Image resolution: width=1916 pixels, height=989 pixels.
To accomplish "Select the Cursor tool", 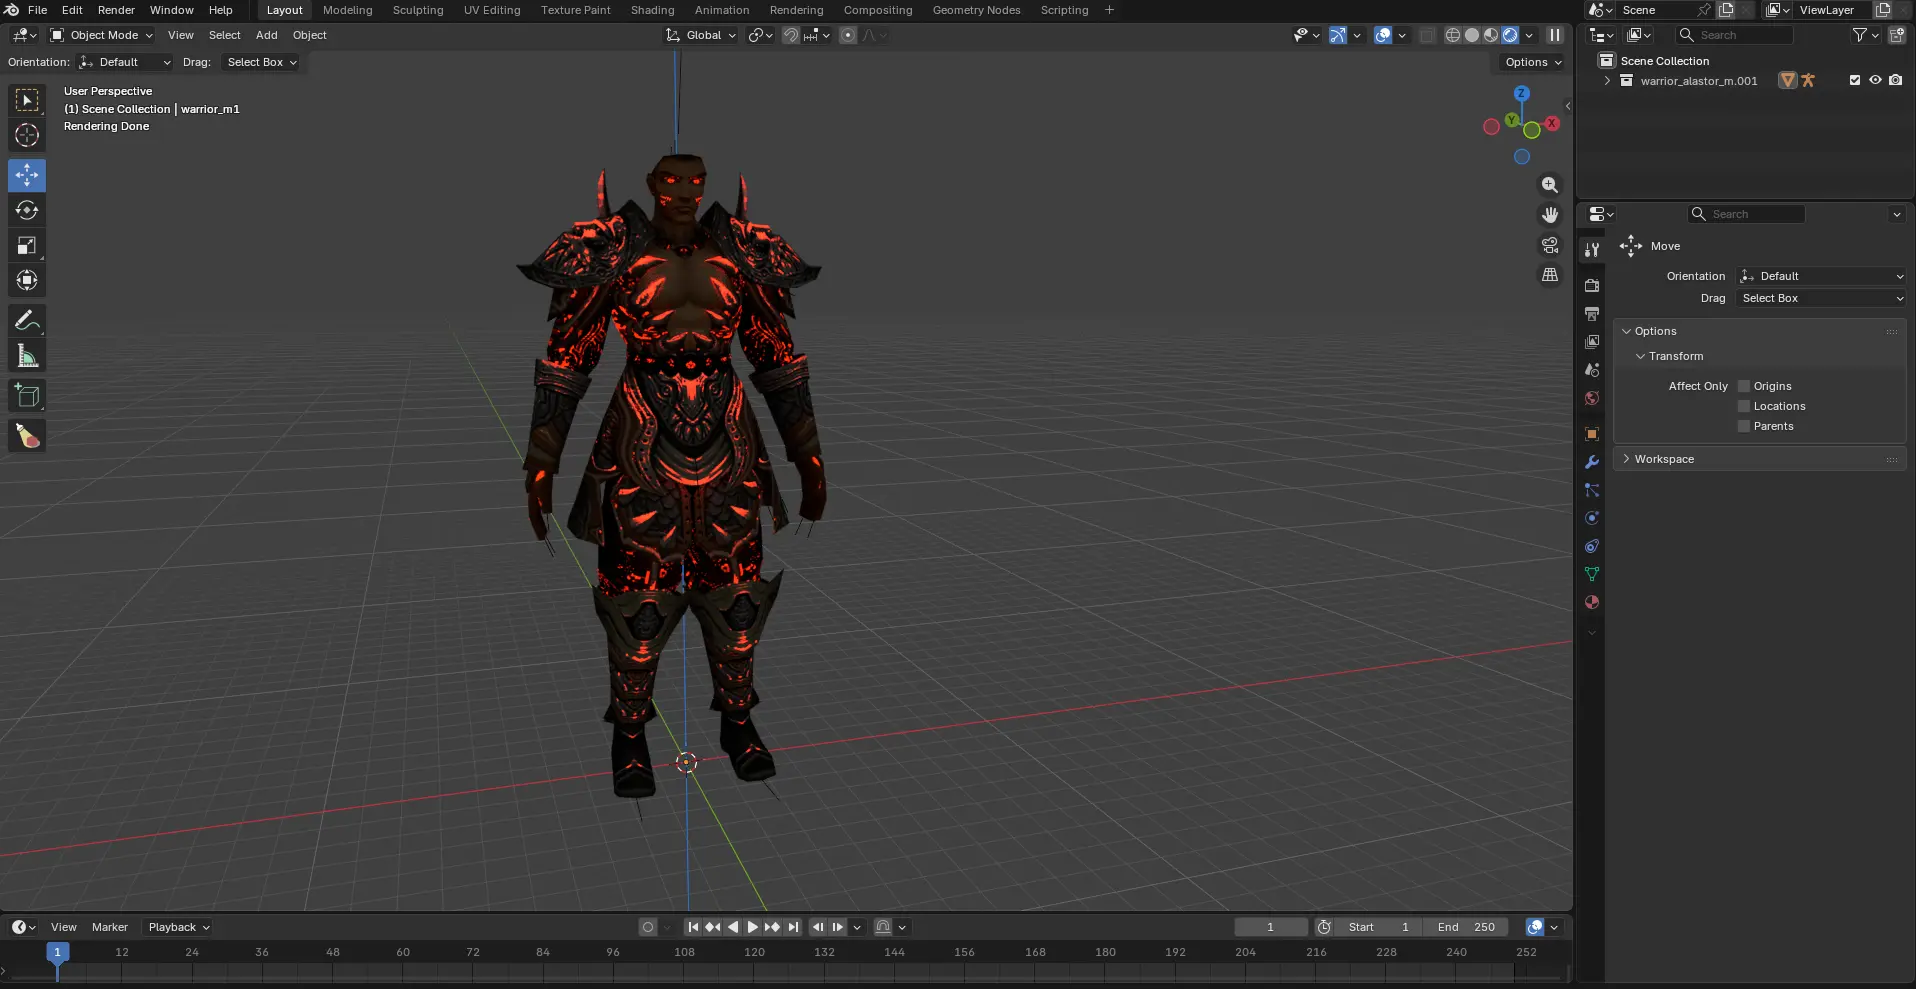I will pyautogui.click(x=27, y=135).
